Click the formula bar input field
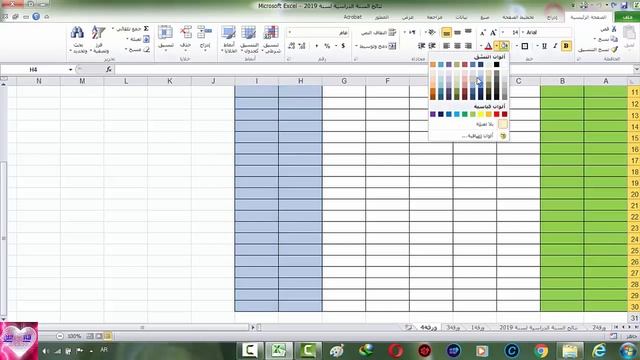The image size is (640, 360). [x=373, y=70]
